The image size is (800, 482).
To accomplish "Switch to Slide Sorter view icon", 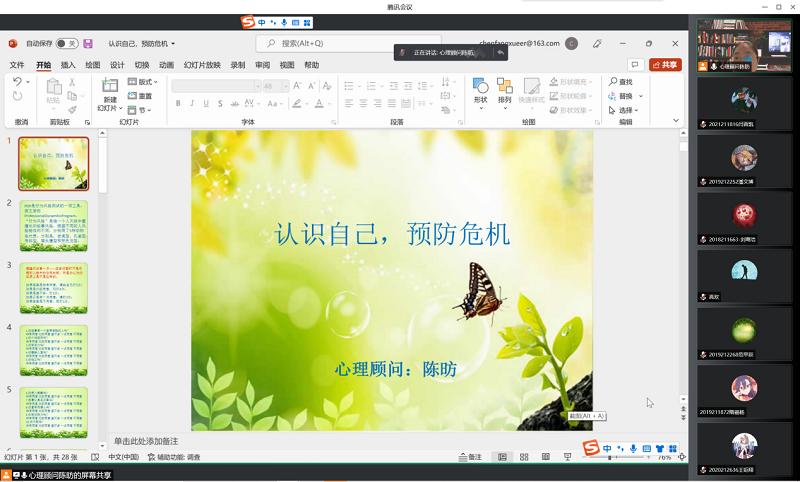I will [524, 457].
